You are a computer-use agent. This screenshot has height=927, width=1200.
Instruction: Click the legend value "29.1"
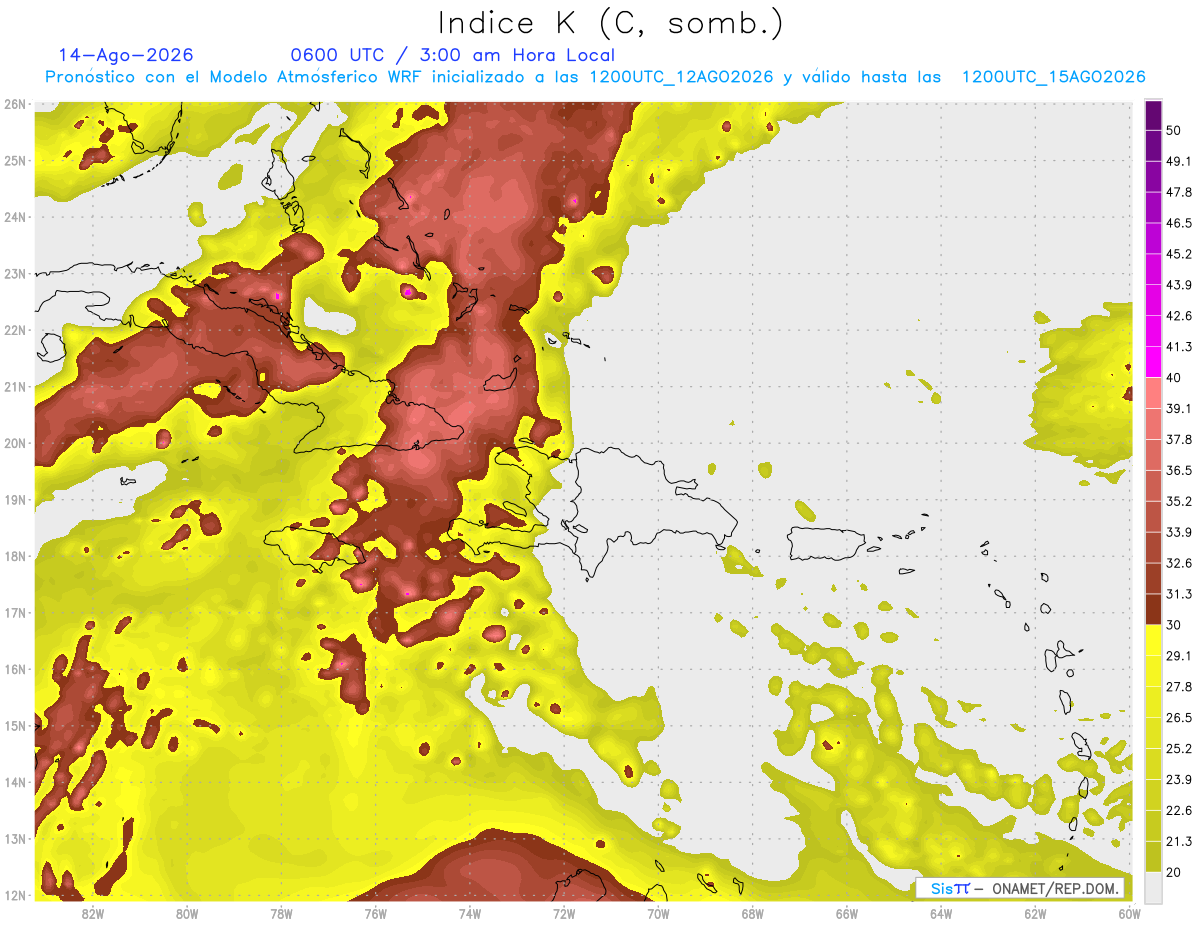[1179, 655]
